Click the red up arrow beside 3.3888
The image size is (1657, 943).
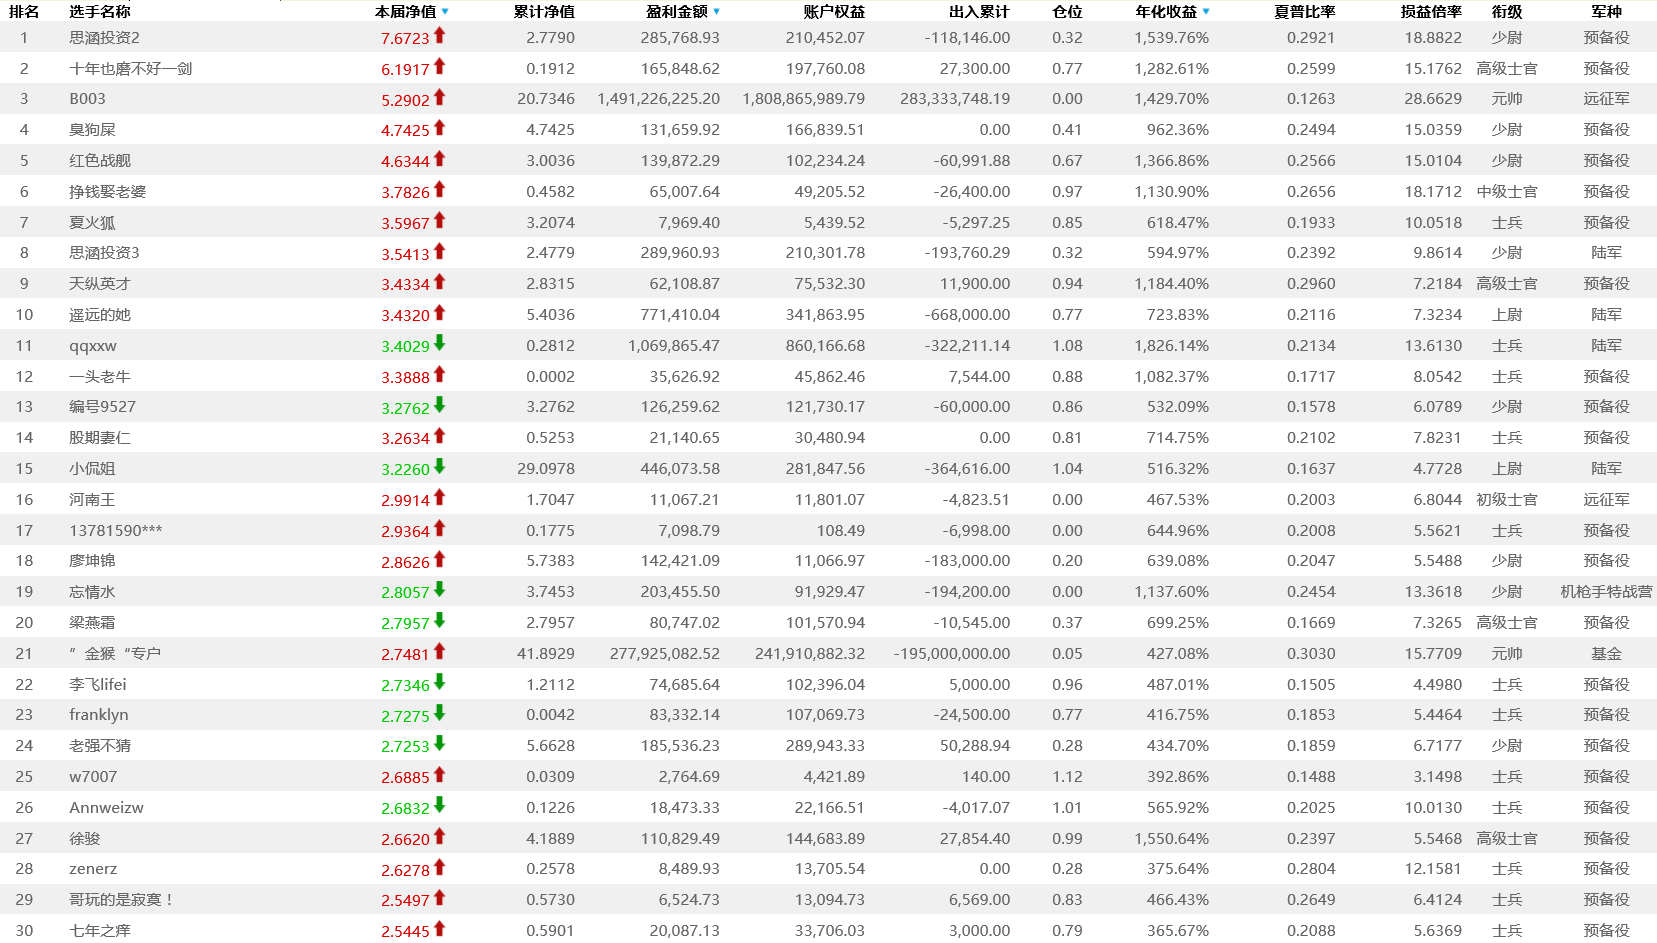[x=439, y=375]
